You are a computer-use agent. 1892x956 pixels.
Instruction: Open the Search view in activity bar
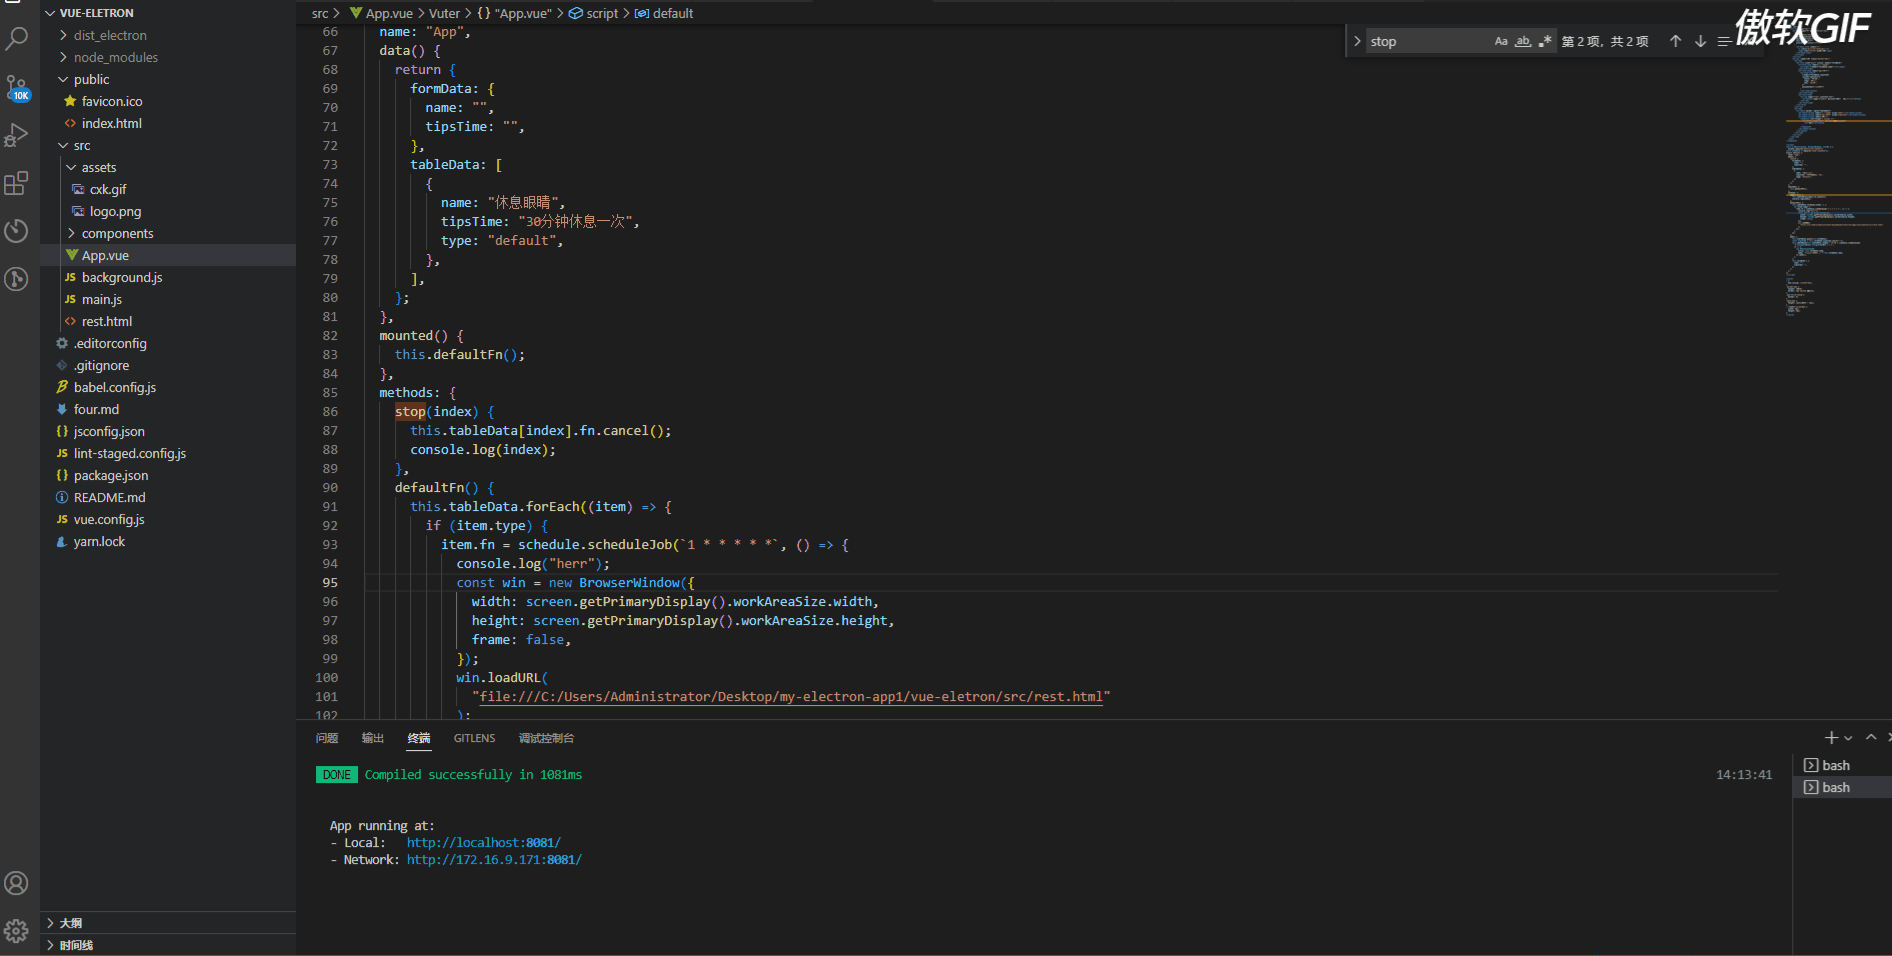17,39
